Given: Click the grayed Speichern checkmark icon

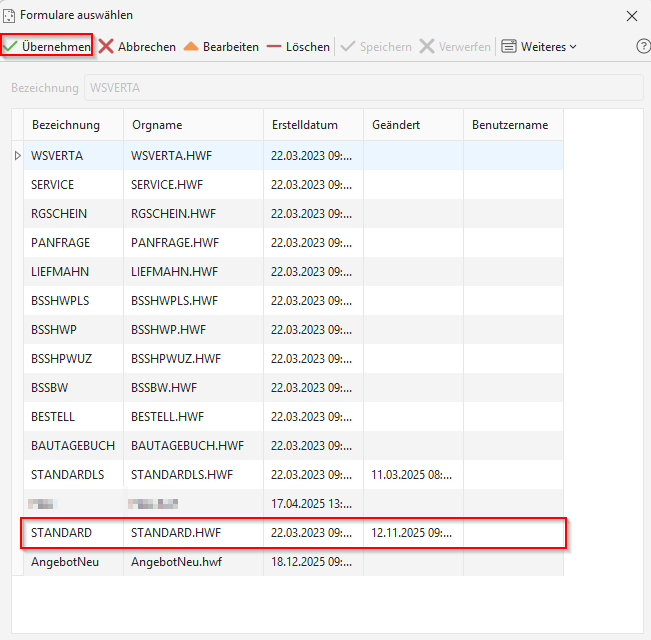Looking at the screenshot, I should pos(348,46).
